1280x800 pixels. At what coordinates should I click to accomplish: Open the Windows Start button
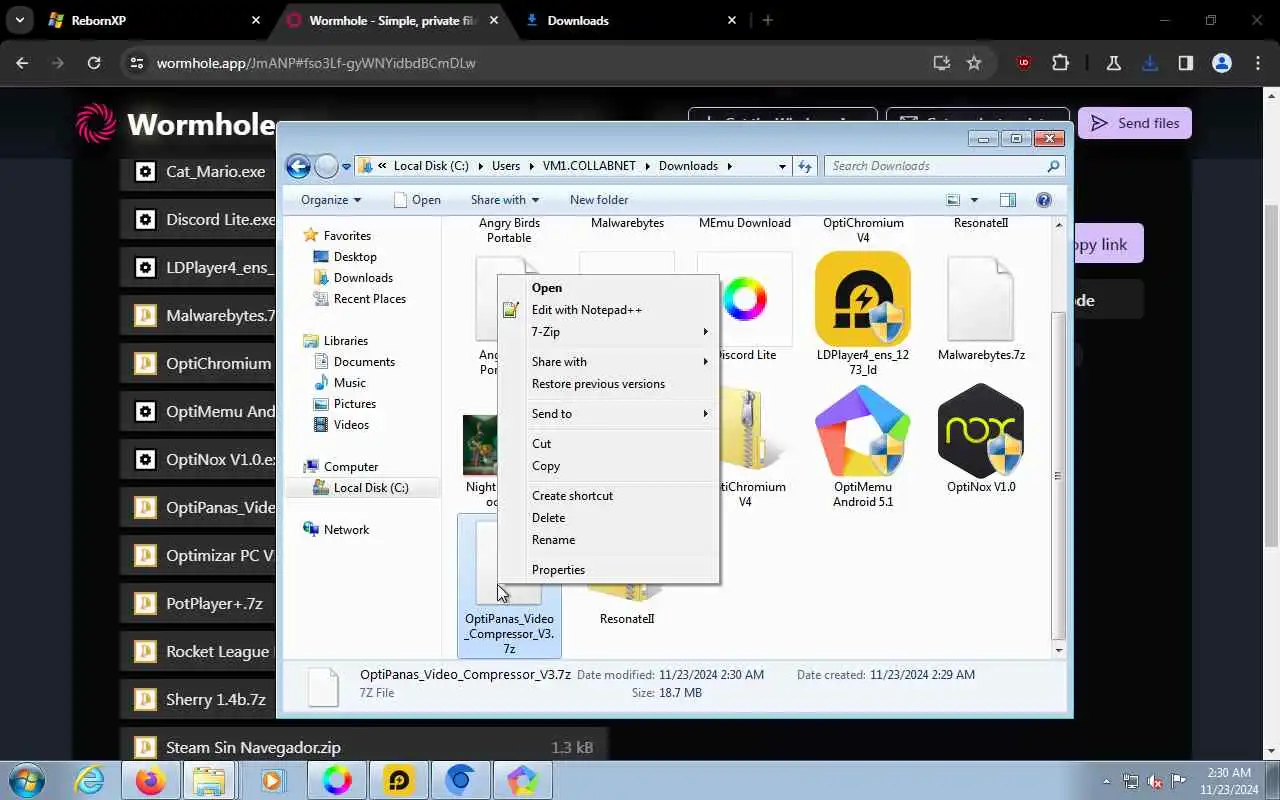click(x=26, y=780)
